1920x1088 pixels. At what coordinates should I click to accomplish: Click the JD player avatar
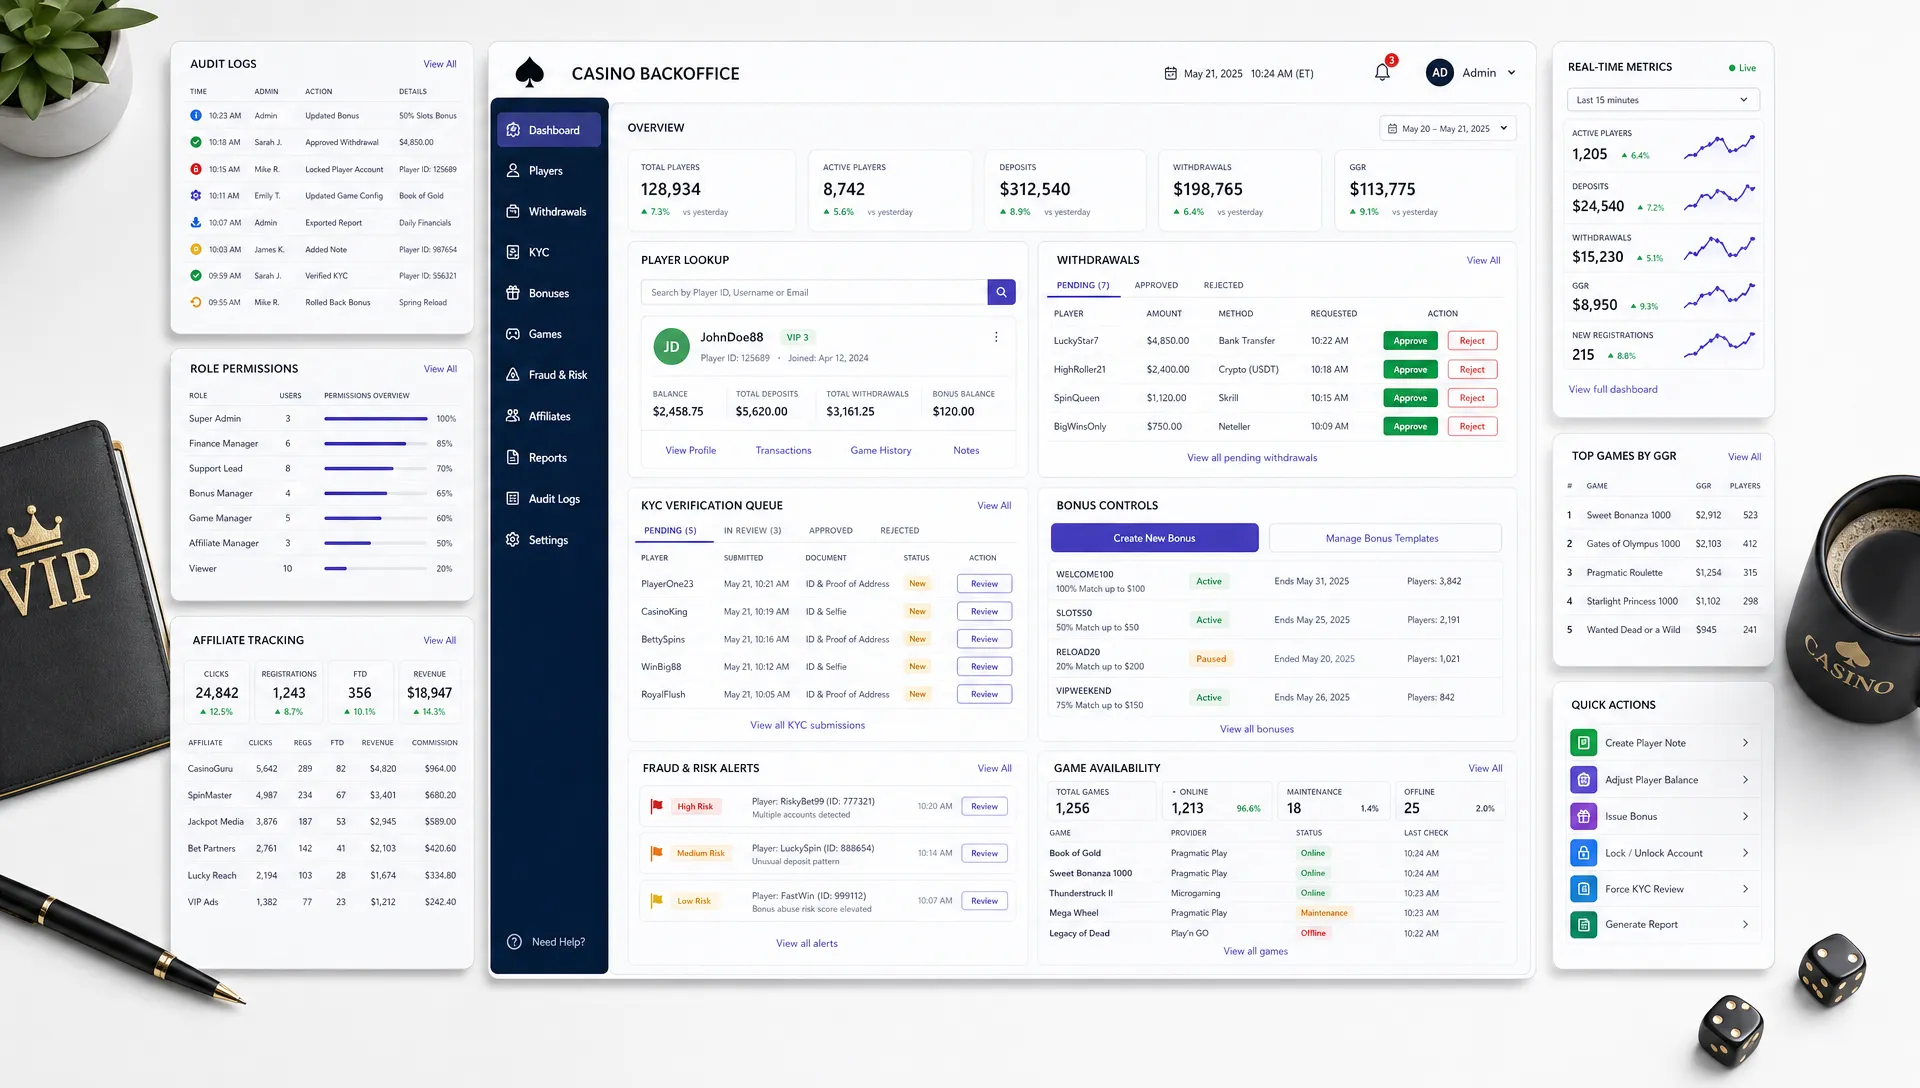click(671, 347)
